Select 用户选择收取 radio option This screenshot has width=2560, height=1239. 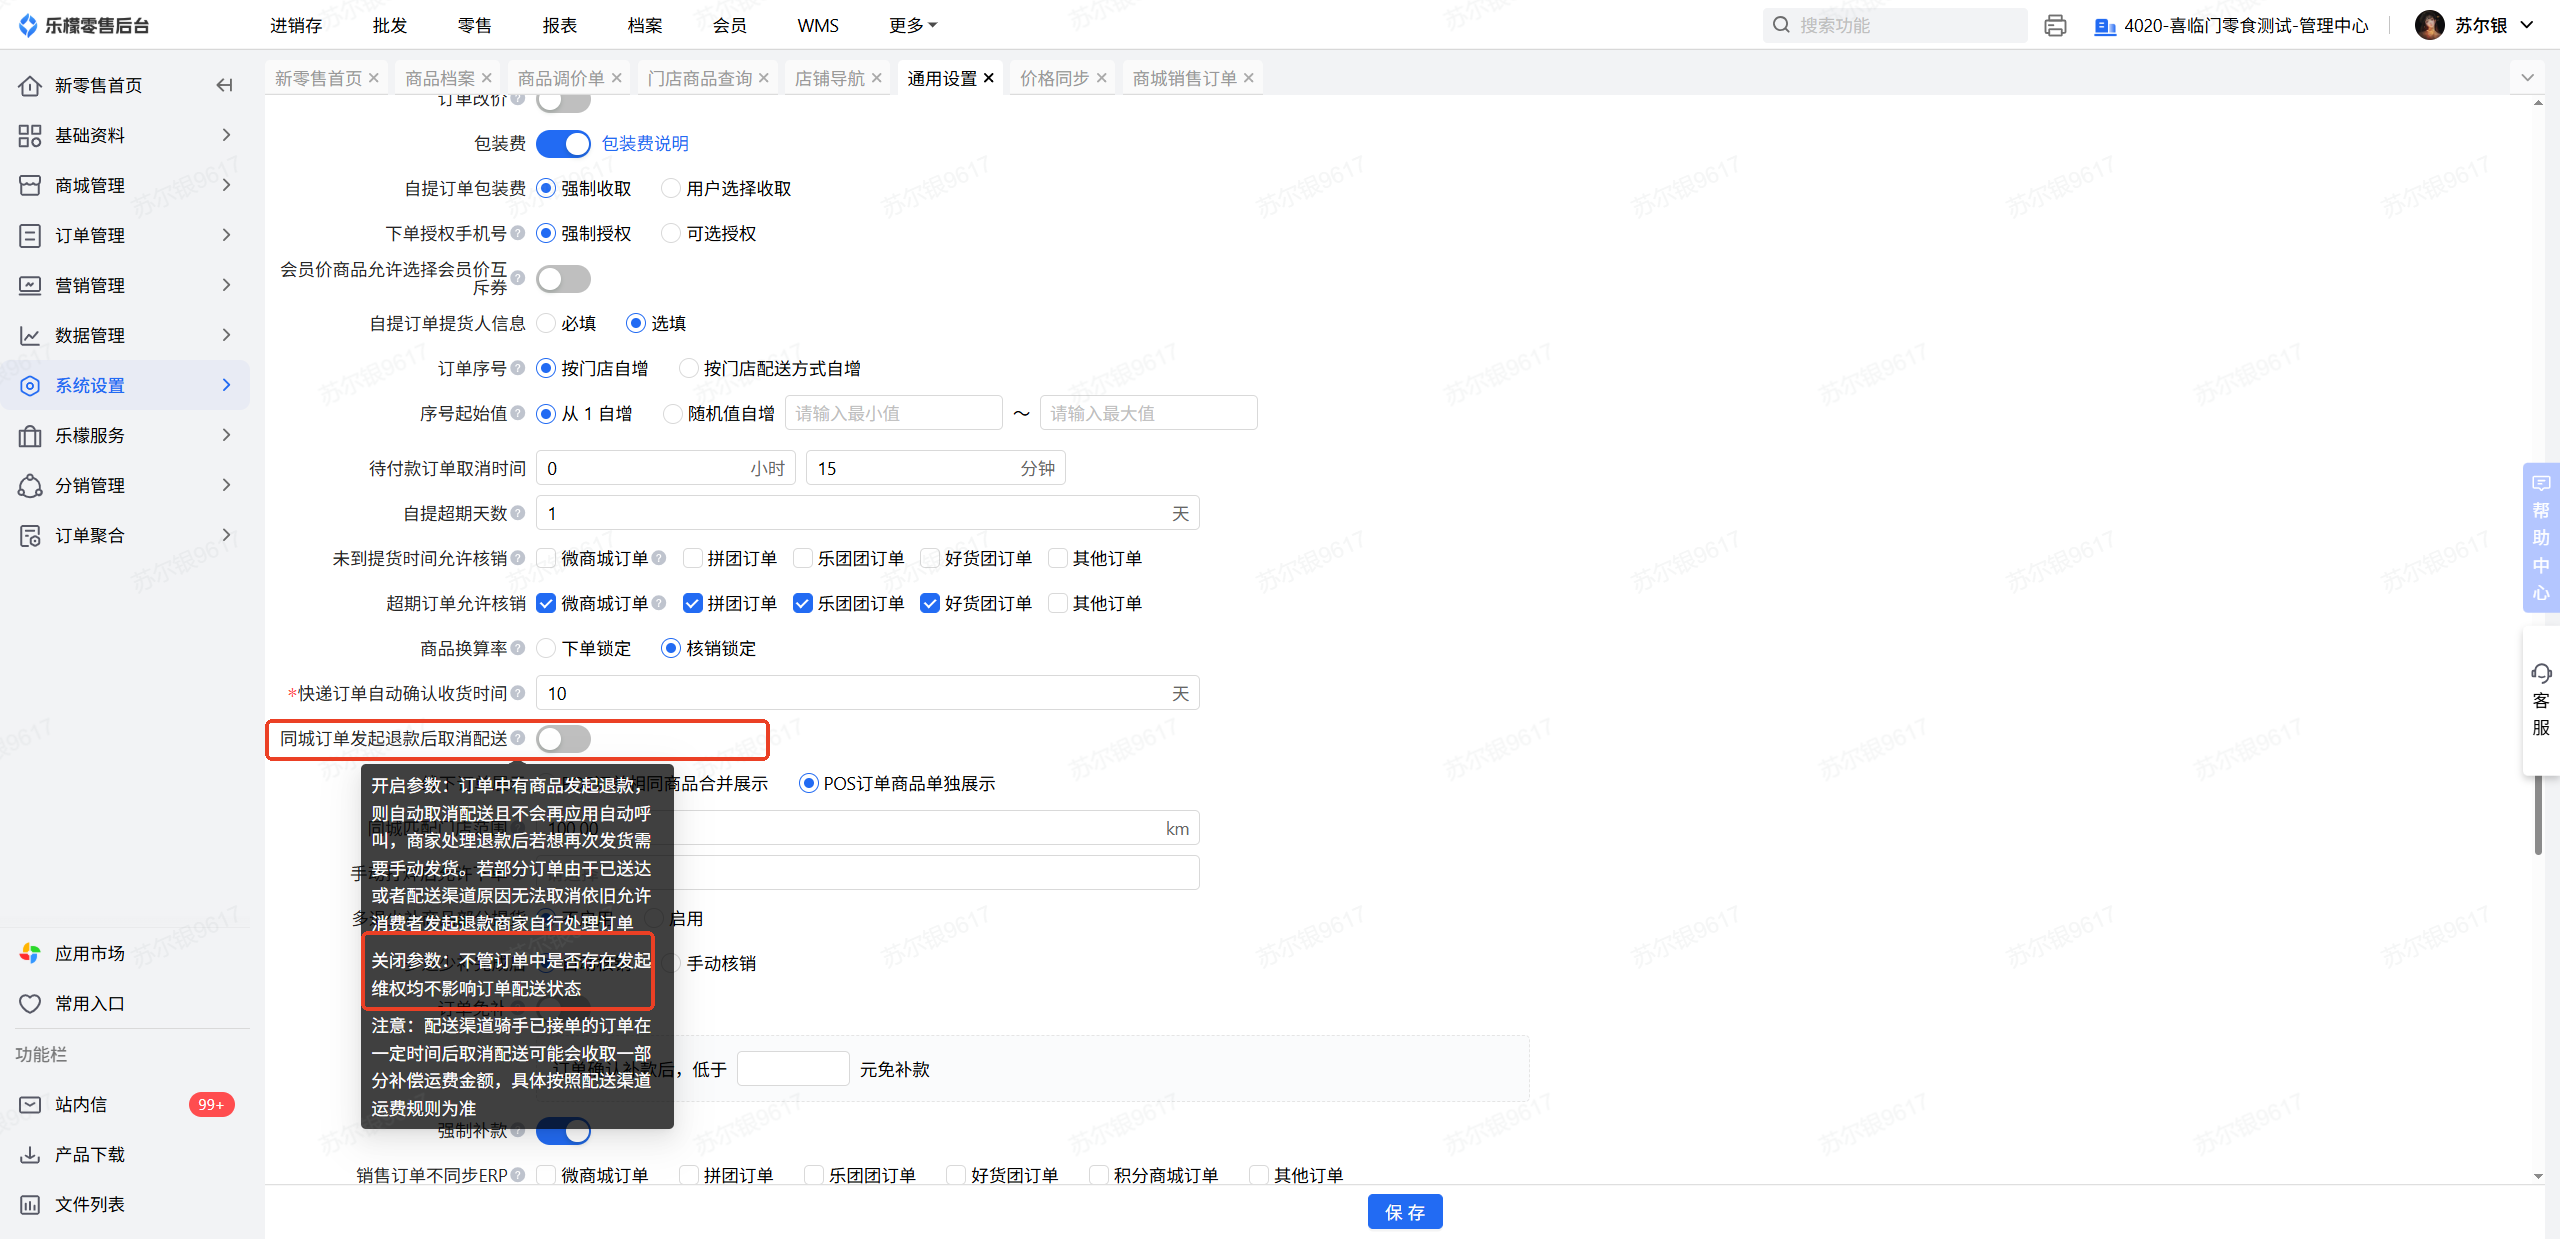tap(671, 188)
